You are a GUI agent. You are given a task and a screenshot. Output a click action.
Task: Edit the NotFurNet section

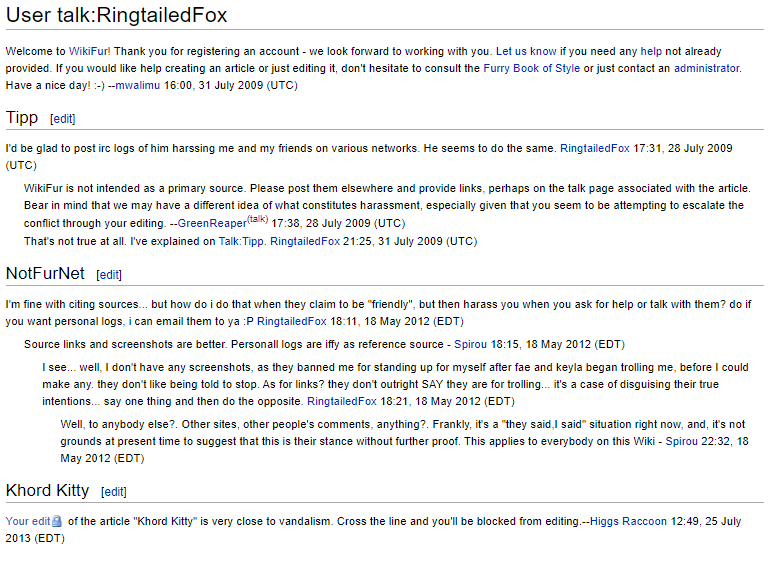tap(109, 275)
